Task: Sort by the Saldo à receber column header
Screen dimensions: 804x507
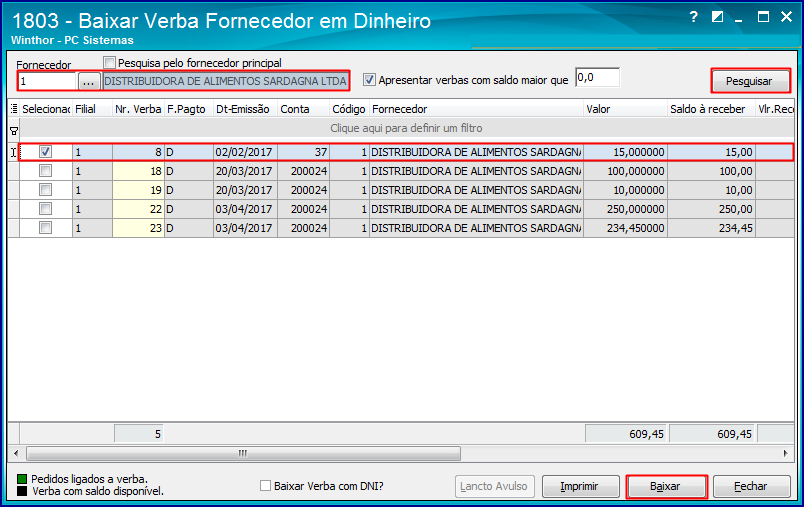Action: tap(711, 109)
